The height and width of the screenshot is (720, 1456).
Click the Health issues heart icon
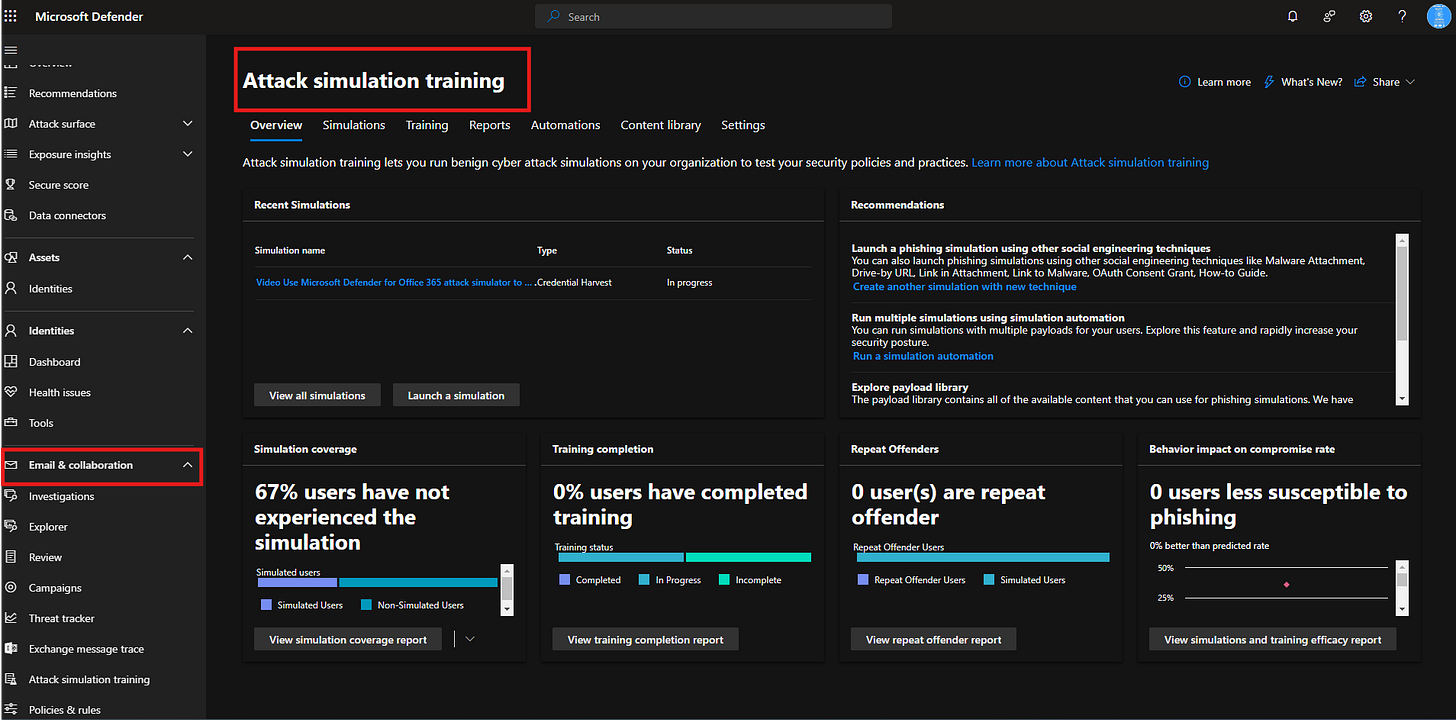pos(11,392)
